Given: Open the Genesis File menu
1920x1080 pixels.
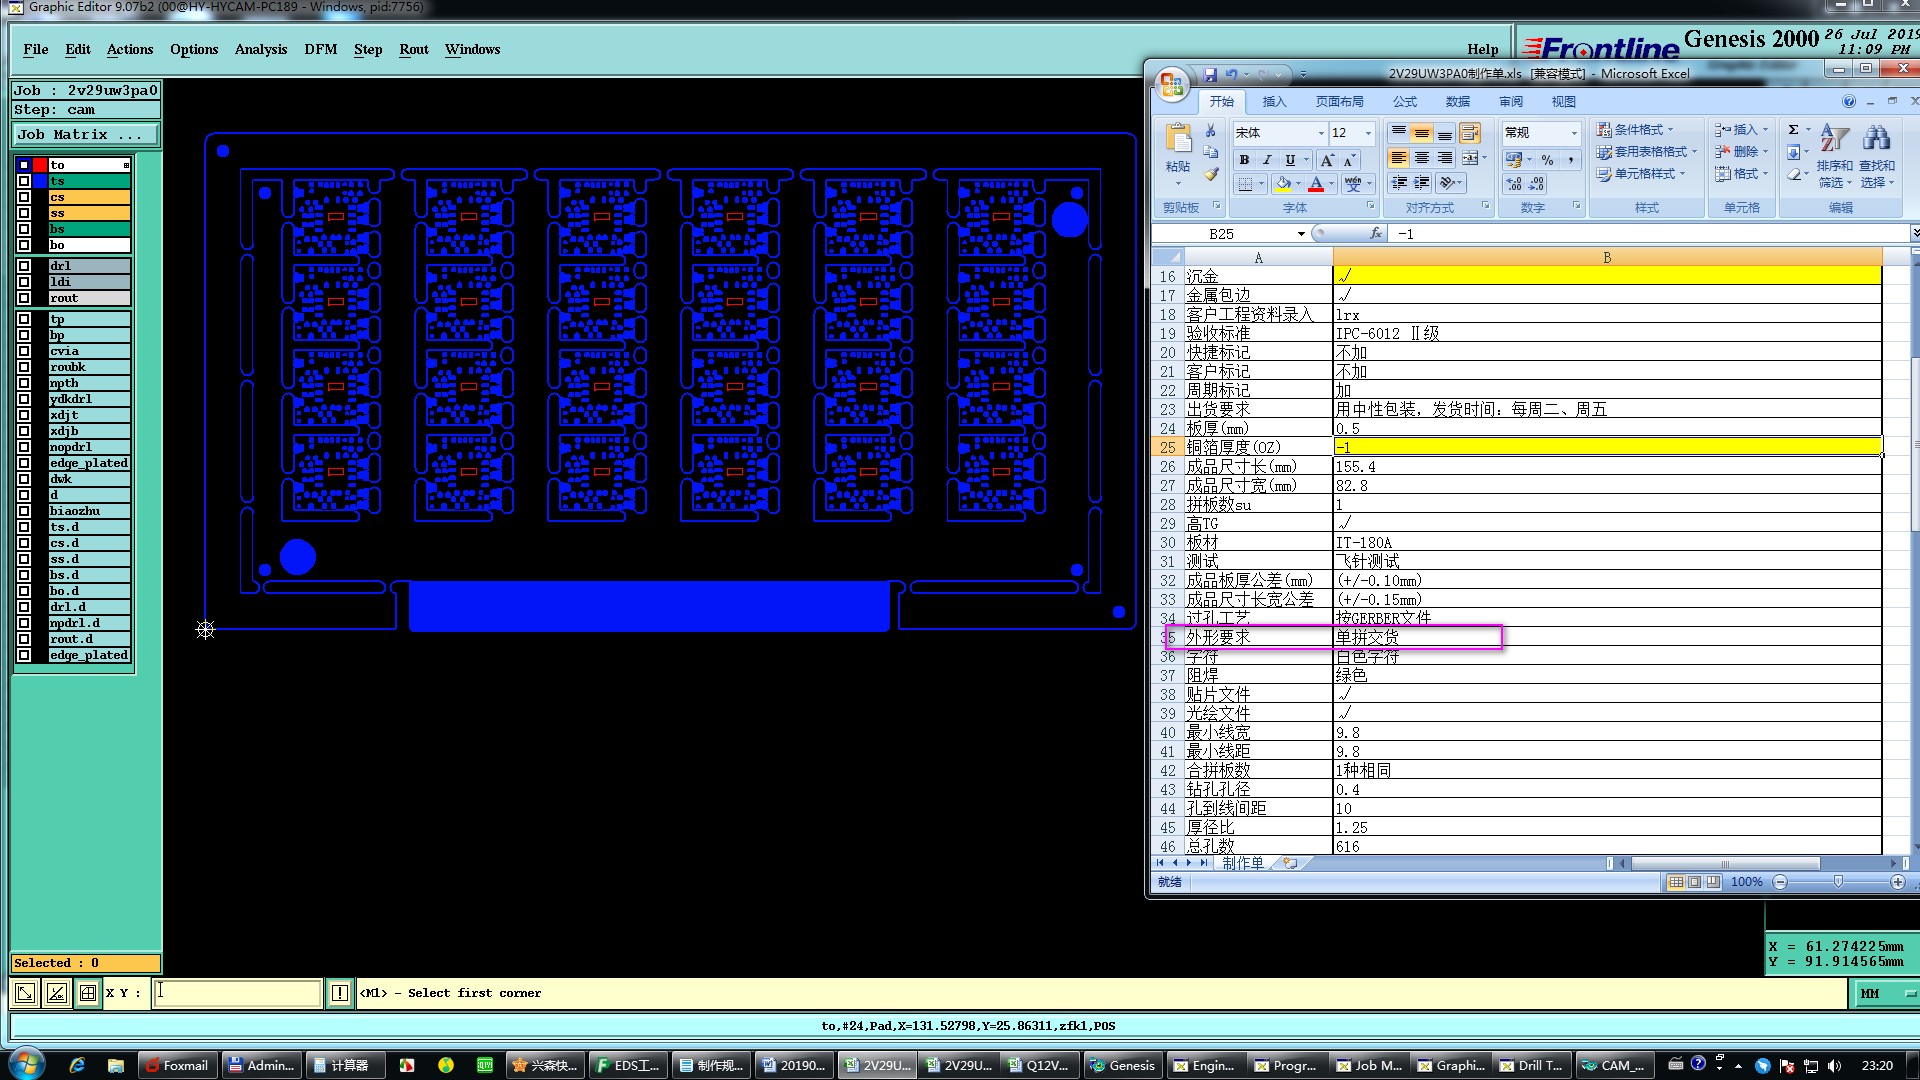Looking at the screenshot, I should [36, 49].
